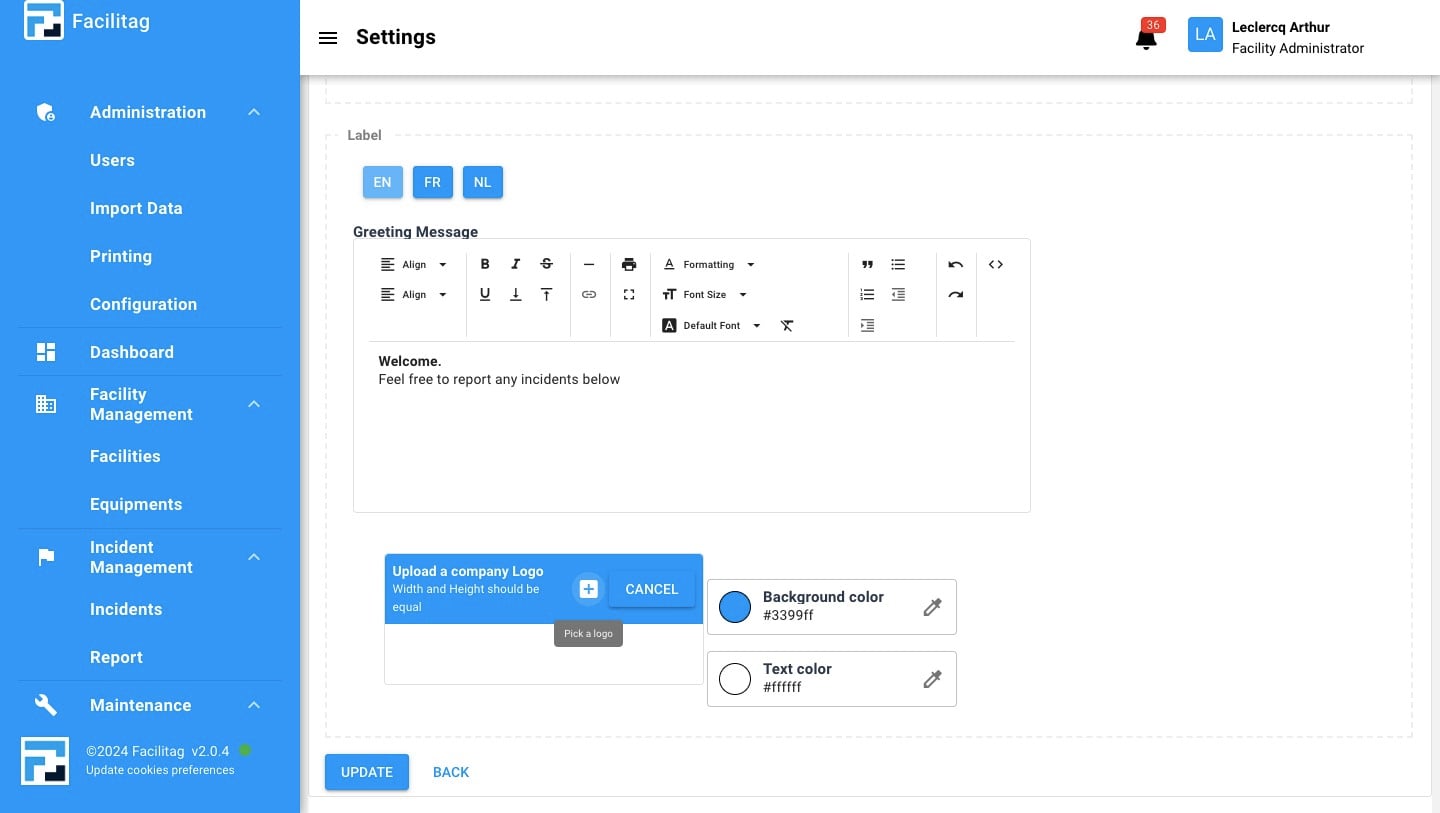This screenshot has width=1440, height=813.
Task: Apply italic formatting
Action: (x=515, y=264)
